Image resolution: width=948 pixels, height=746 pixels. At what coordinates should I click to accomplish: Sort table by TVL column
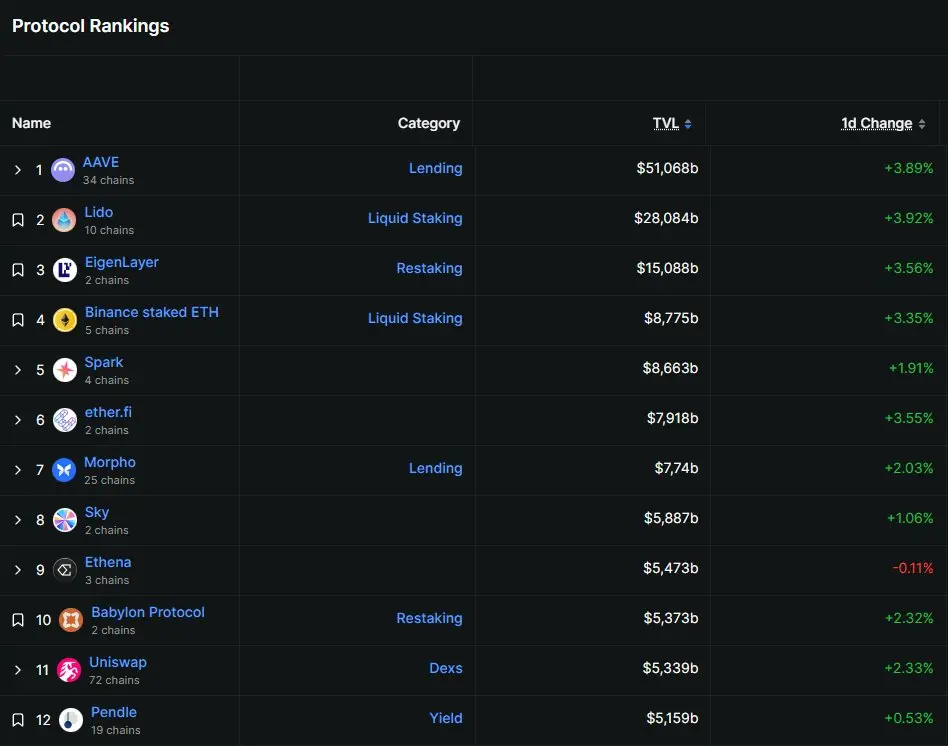click(672, 123)
